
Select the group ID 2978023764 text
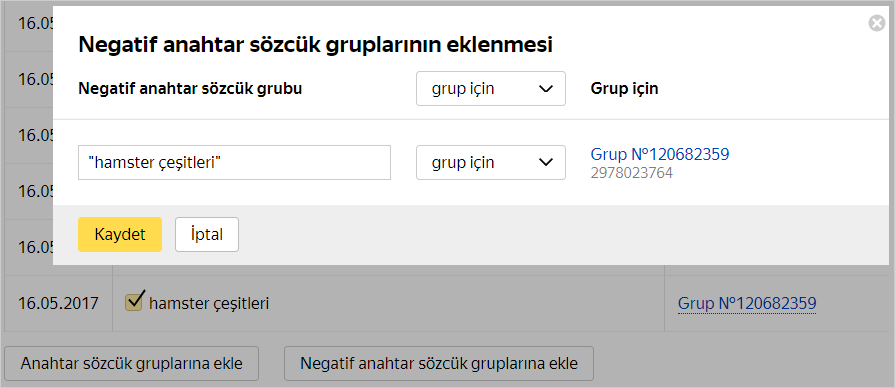(x=632, y=173)
